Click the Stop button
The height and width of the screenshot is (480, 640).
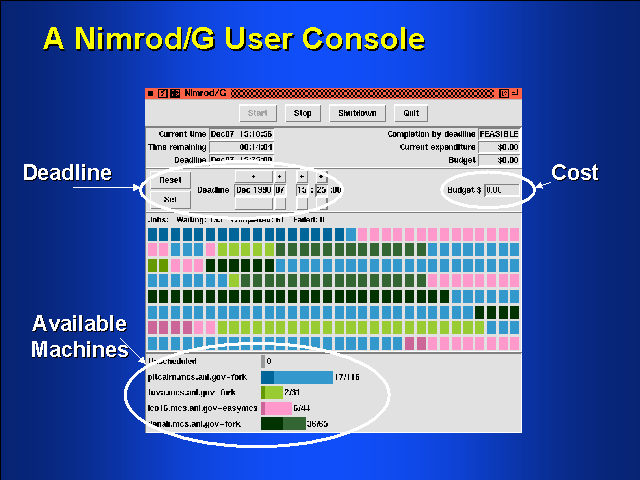tap(302, 113)
